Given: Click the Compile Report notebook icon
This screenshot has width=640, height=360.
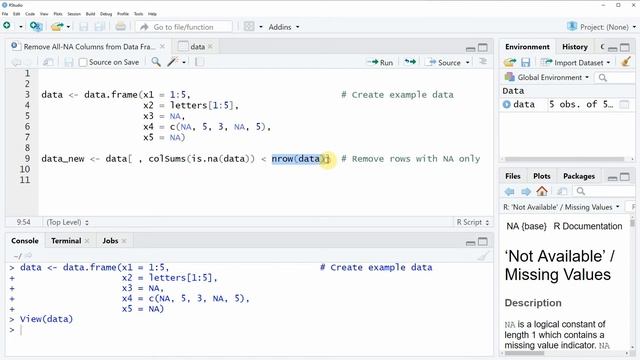Looking at the screenshot, I should coord(200,62).
